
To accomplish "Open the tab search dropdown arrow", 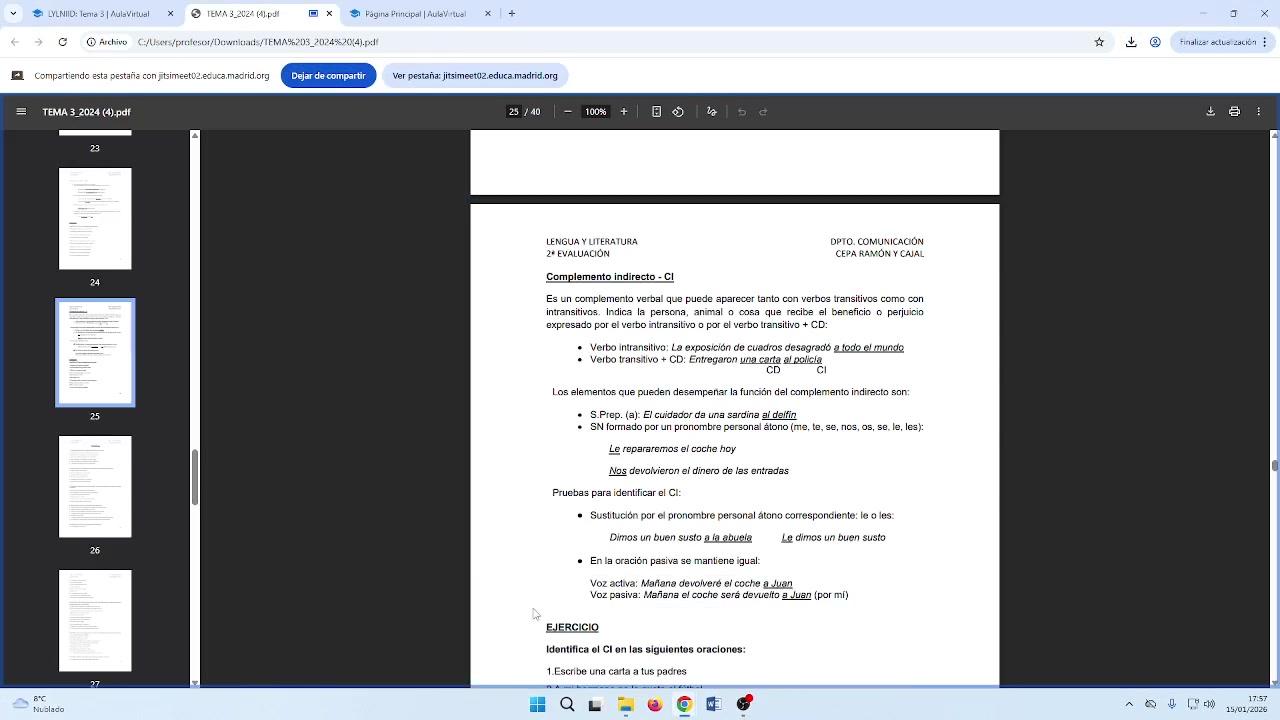I will pos(13,14).
